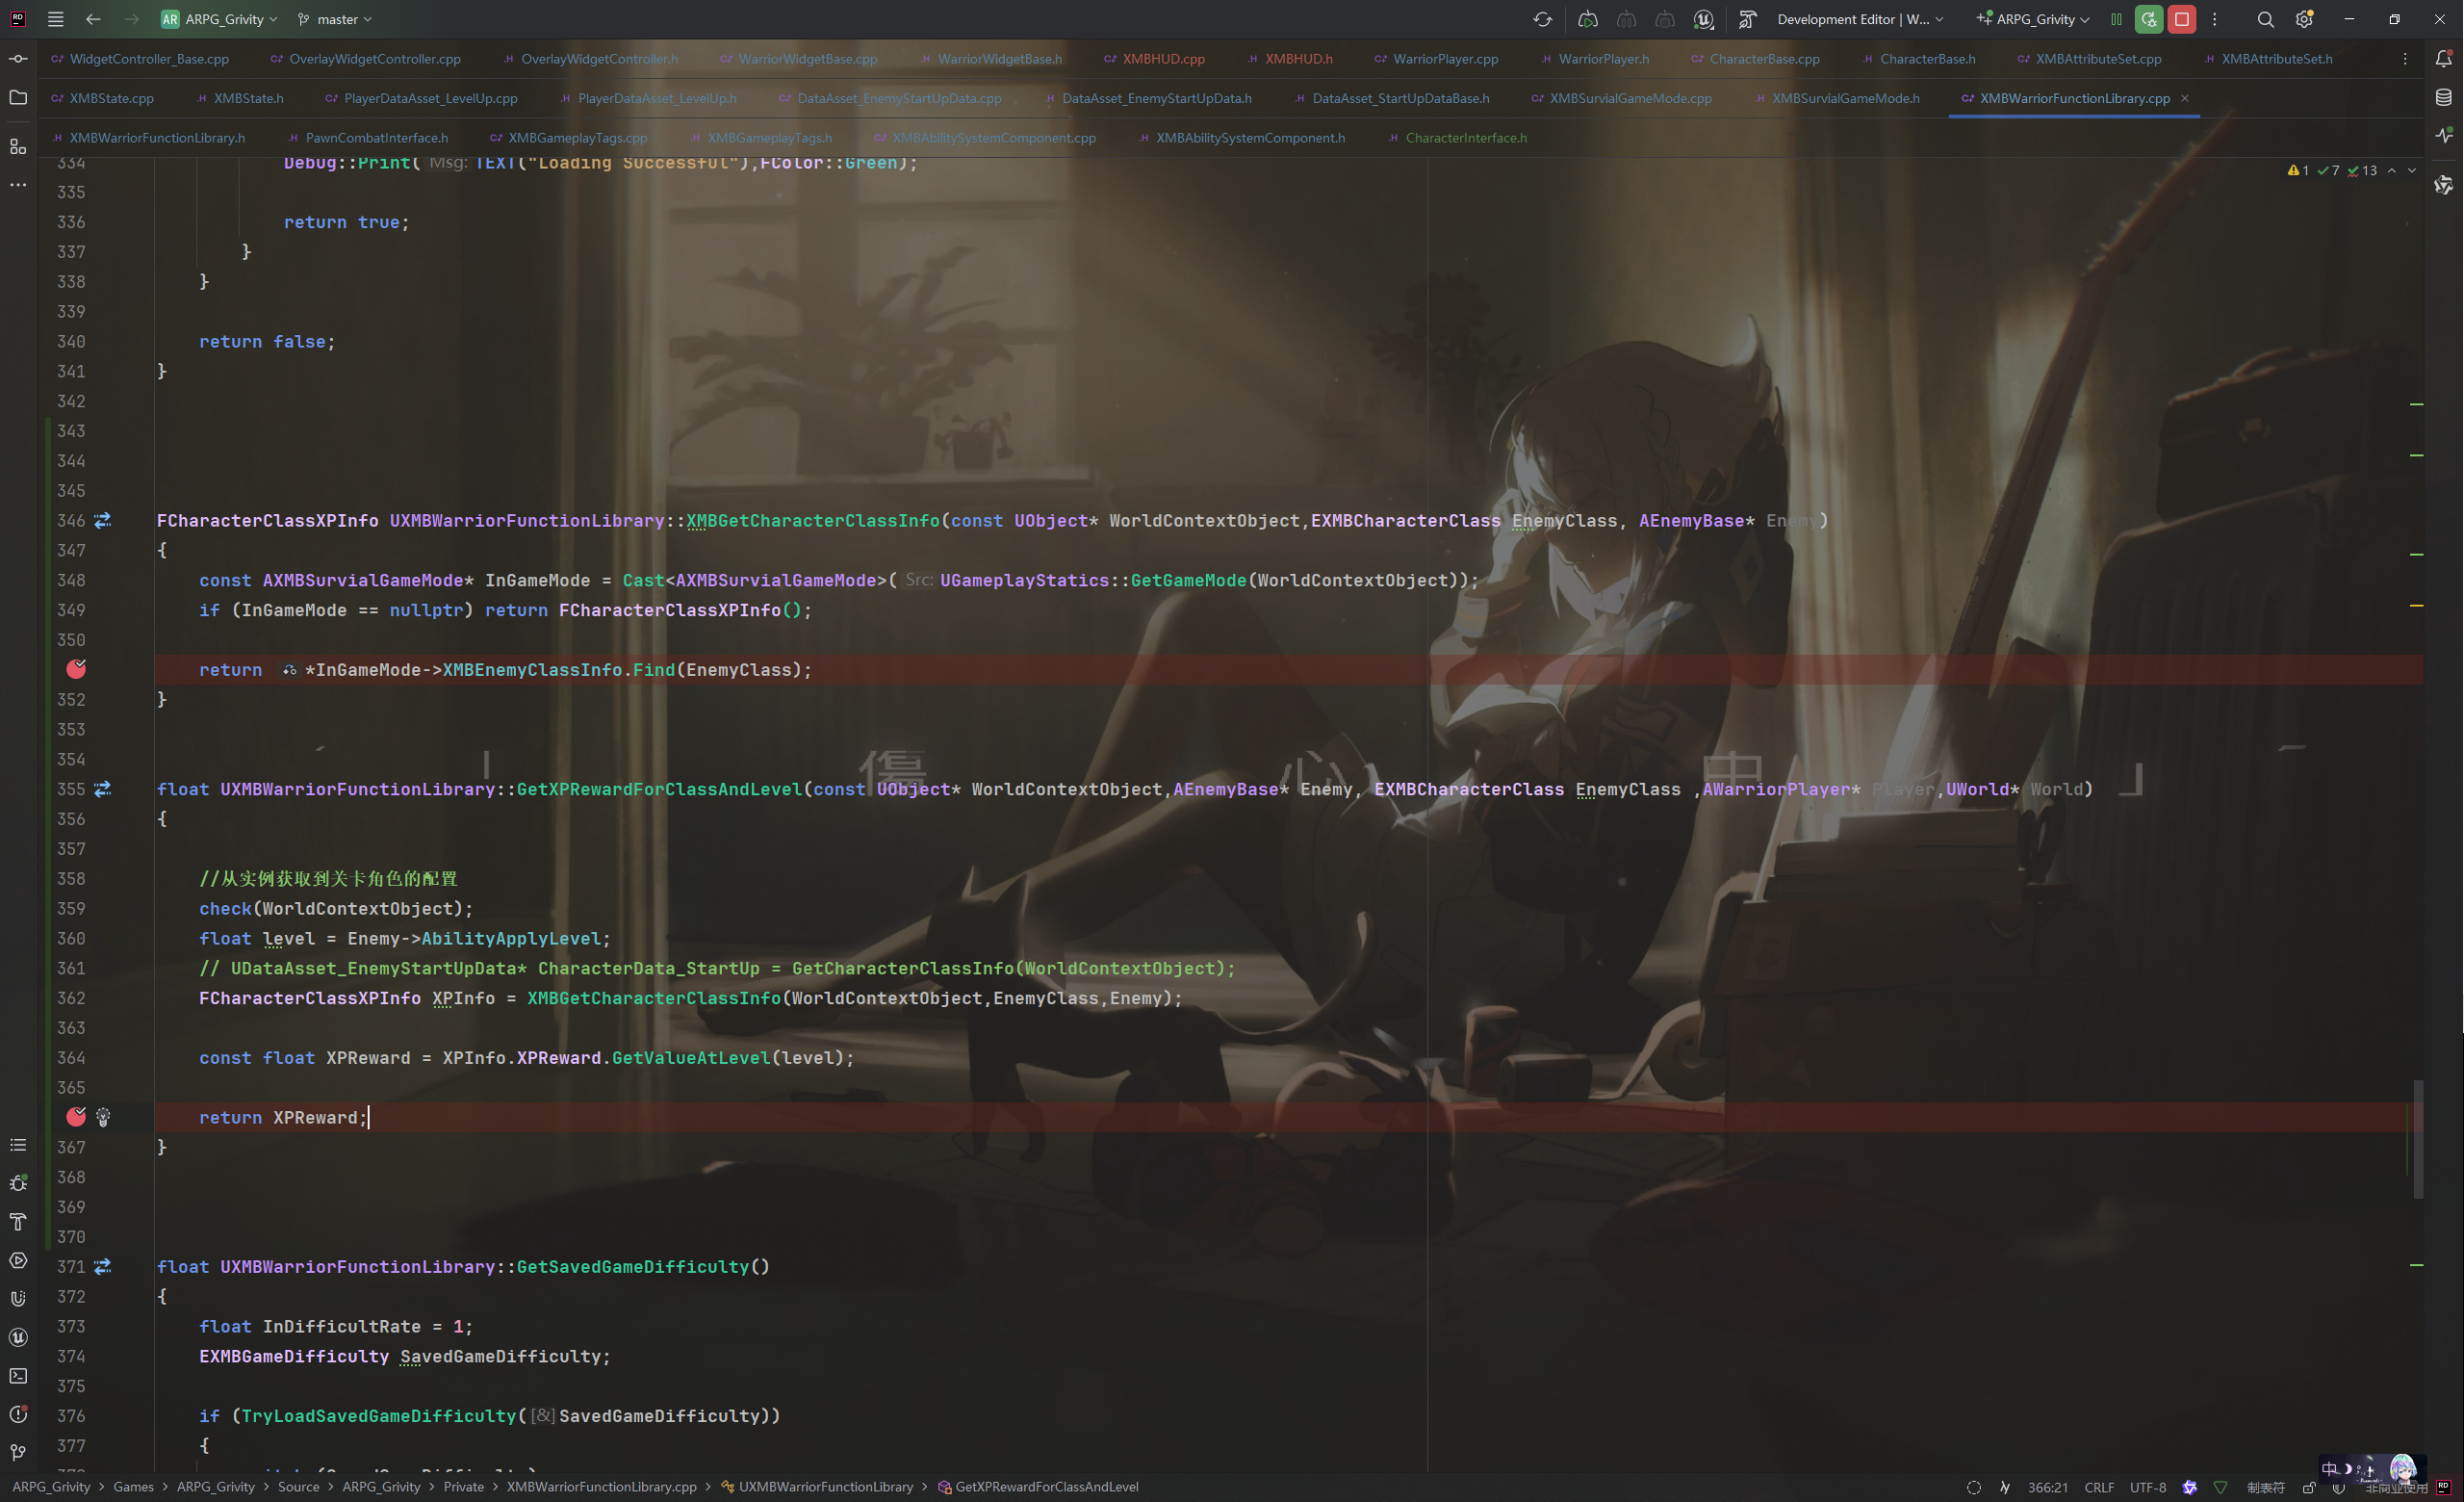Open the Structure tool window icon
Screen dimensions: 2464x1502
(x=18, y=147)
